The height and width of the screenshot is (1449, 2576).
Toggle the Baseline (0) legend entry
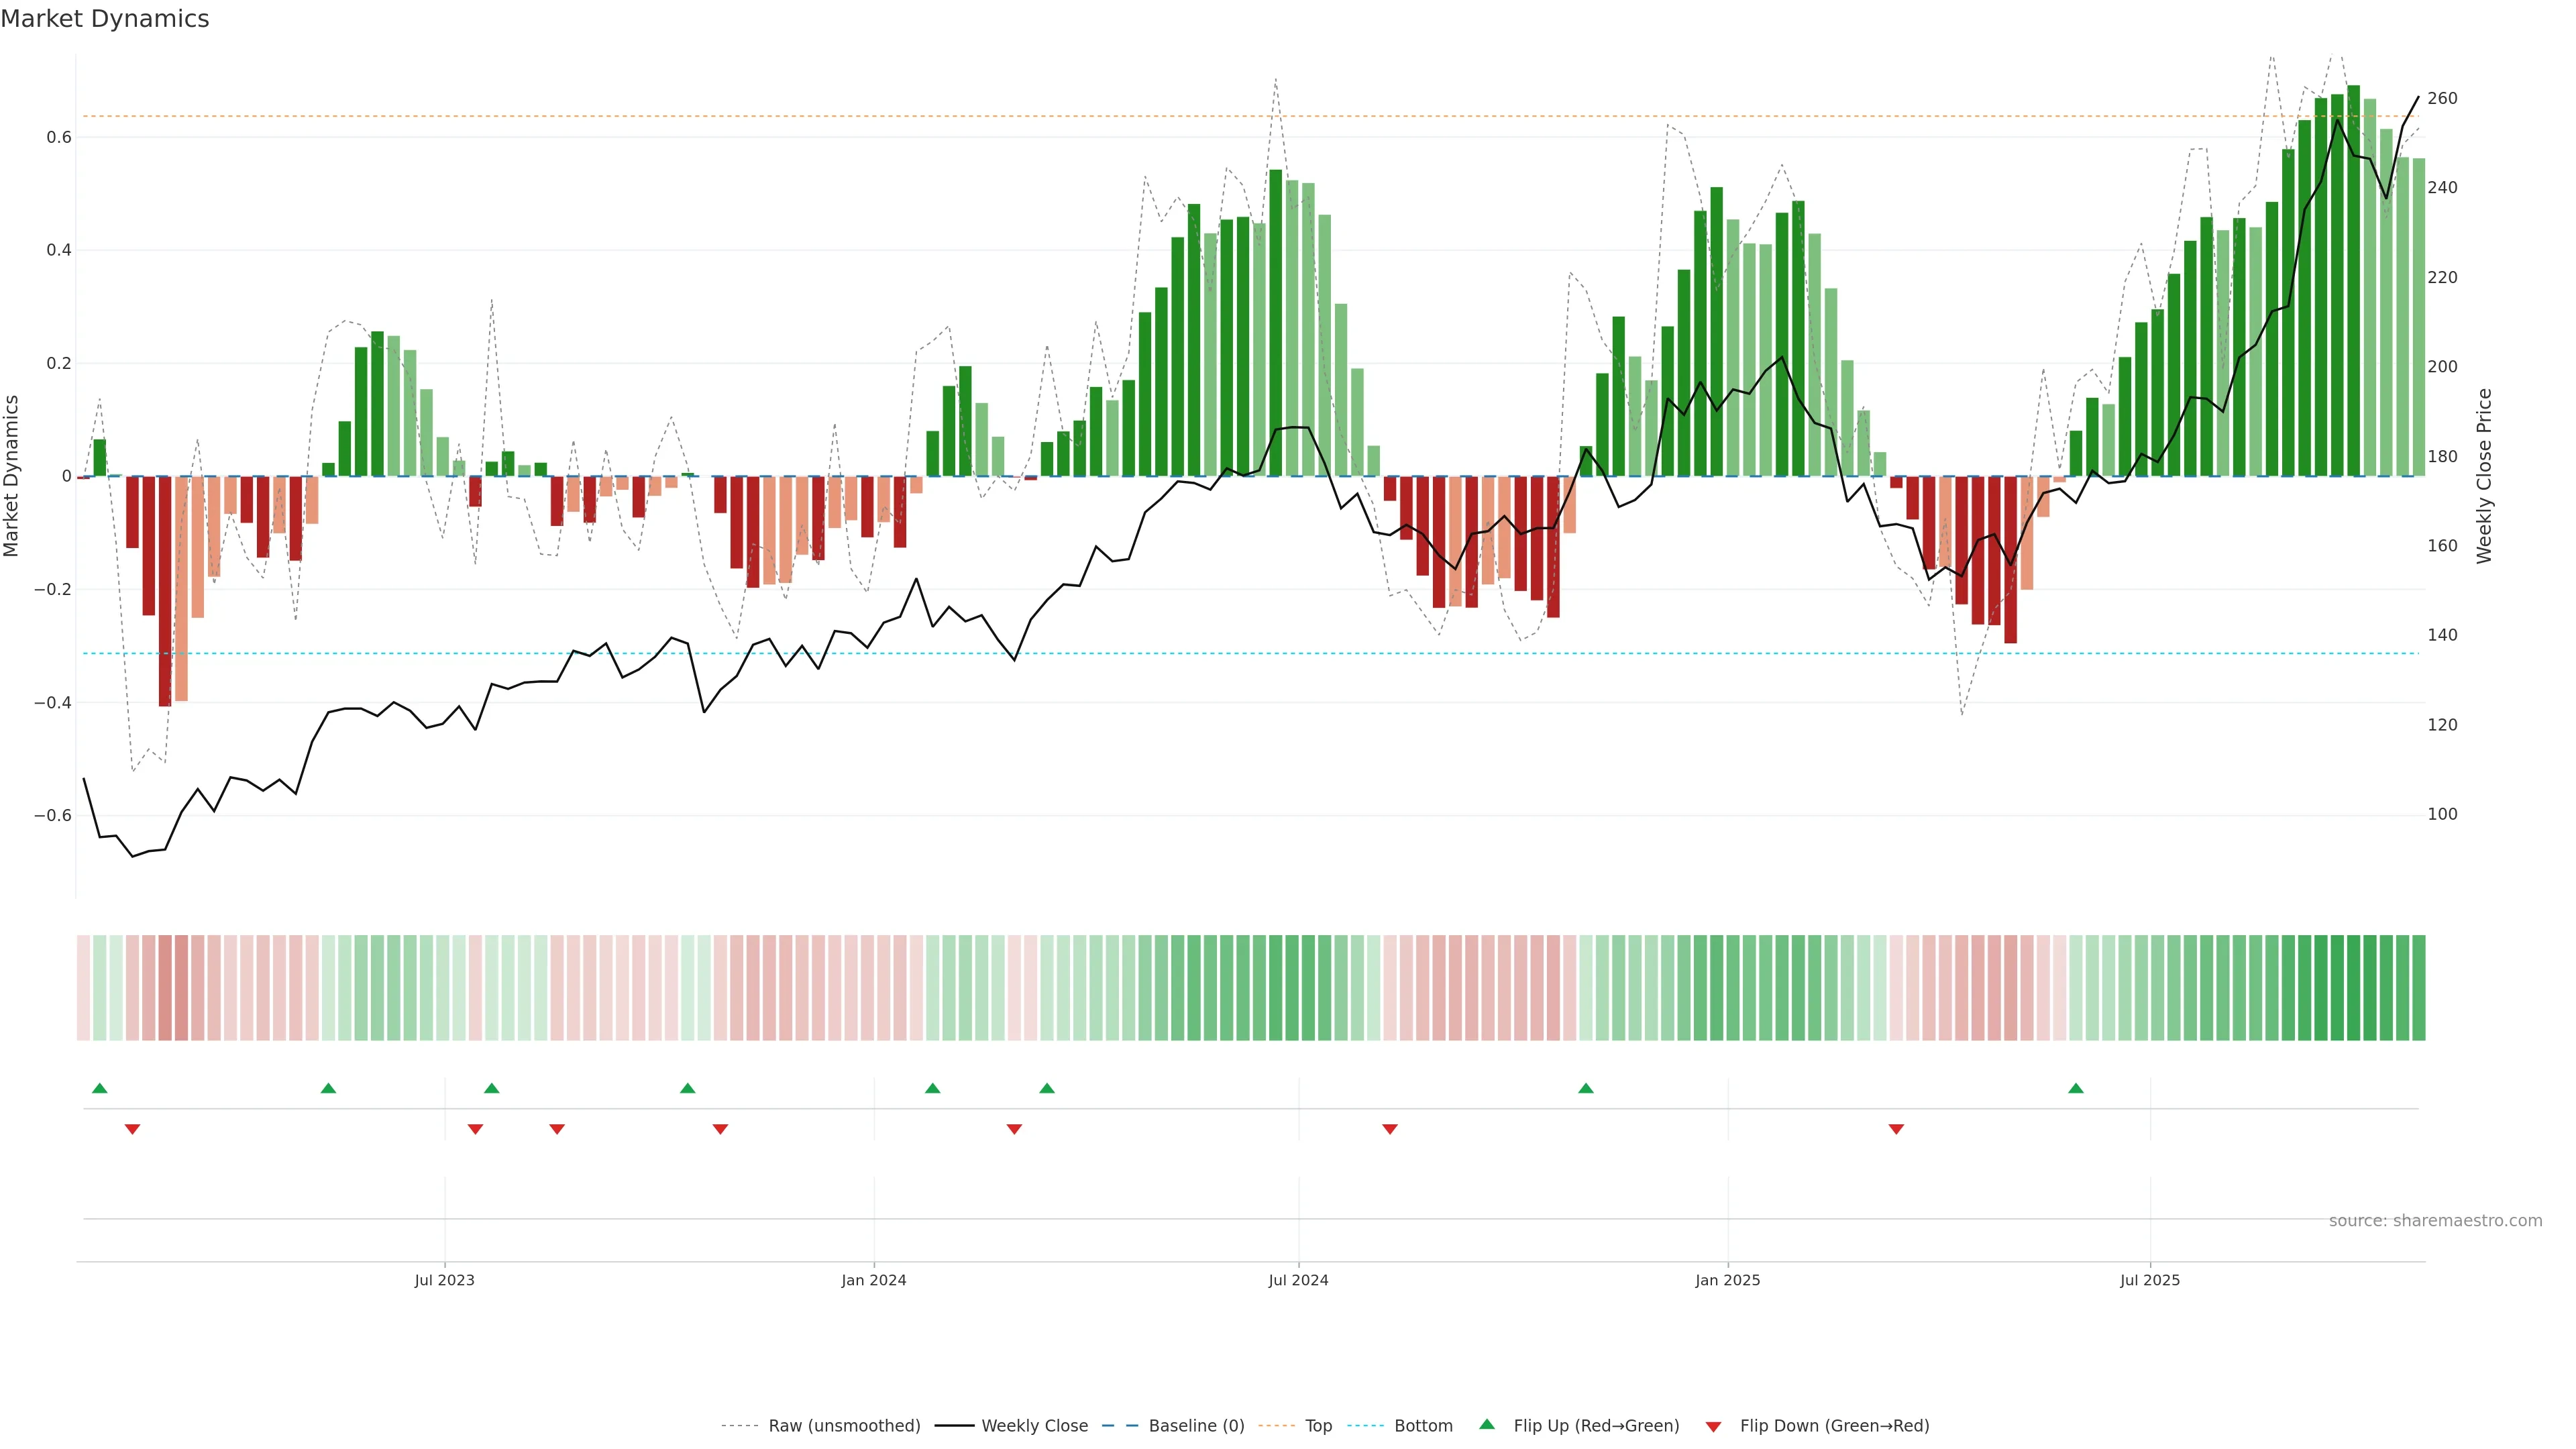coord(1196,1426)
